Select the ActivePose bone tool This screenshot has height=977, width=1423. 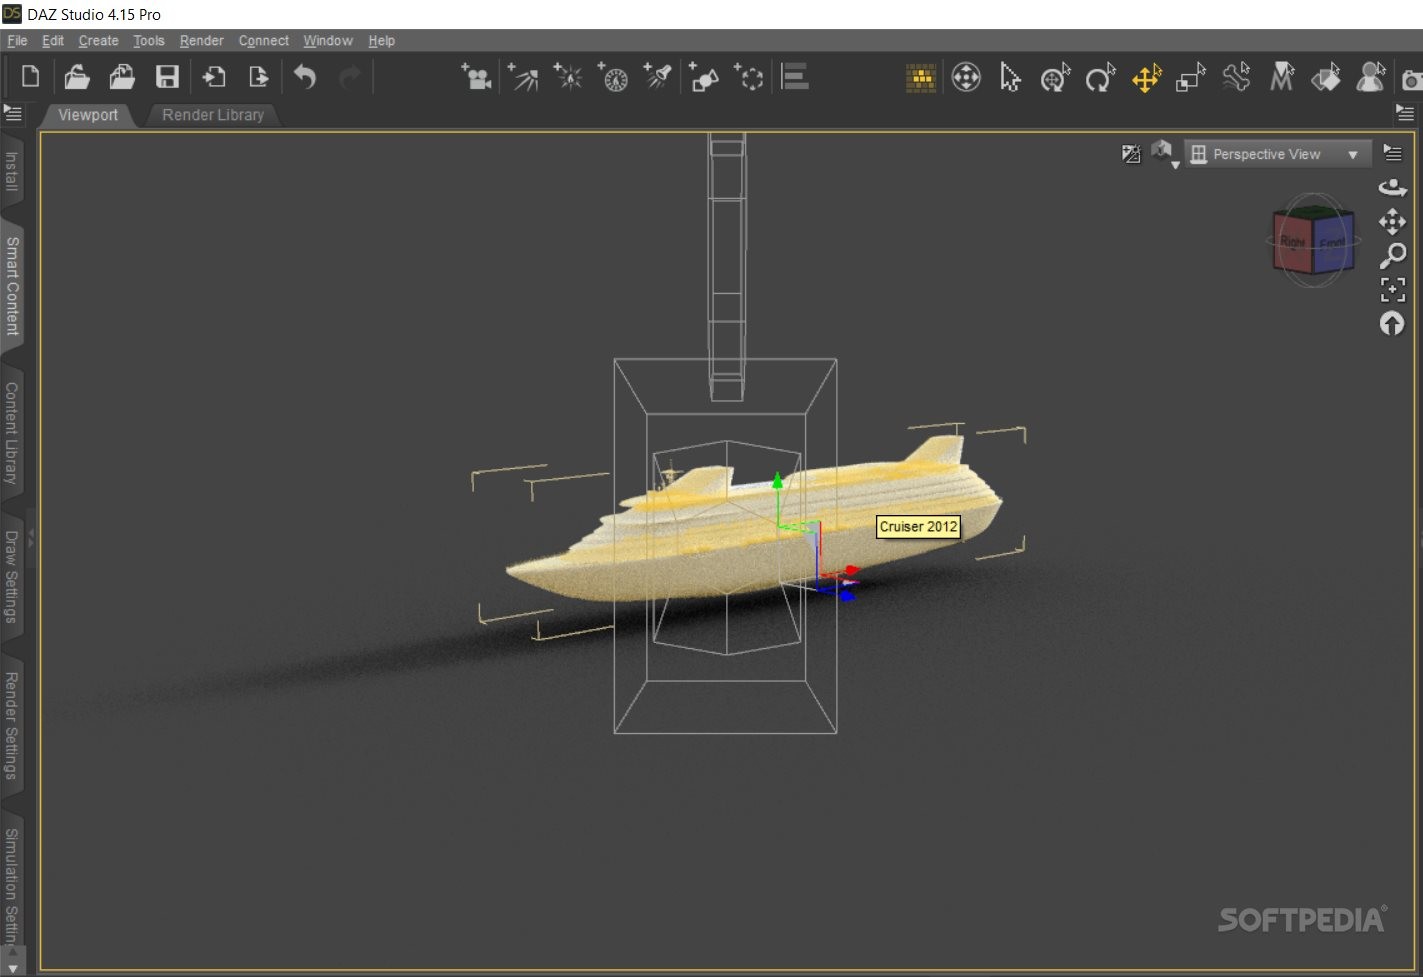point(1236,77)
